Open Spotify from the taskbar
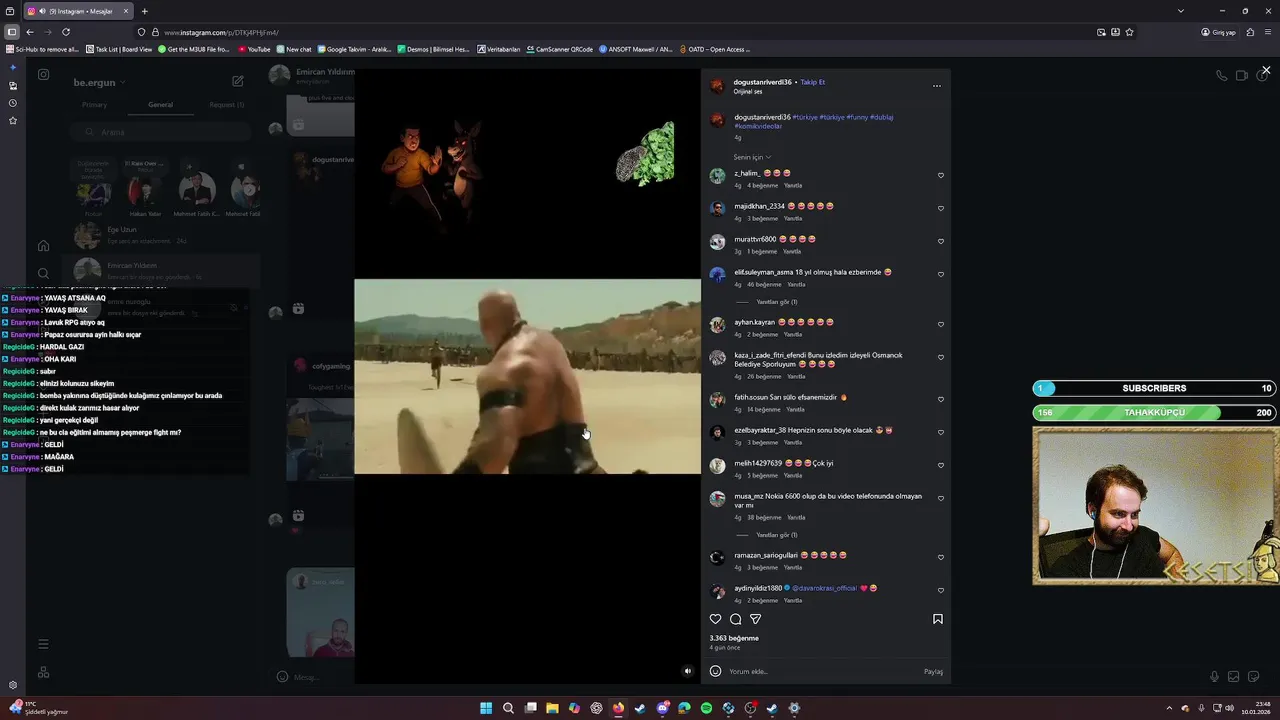 [706, 708]
